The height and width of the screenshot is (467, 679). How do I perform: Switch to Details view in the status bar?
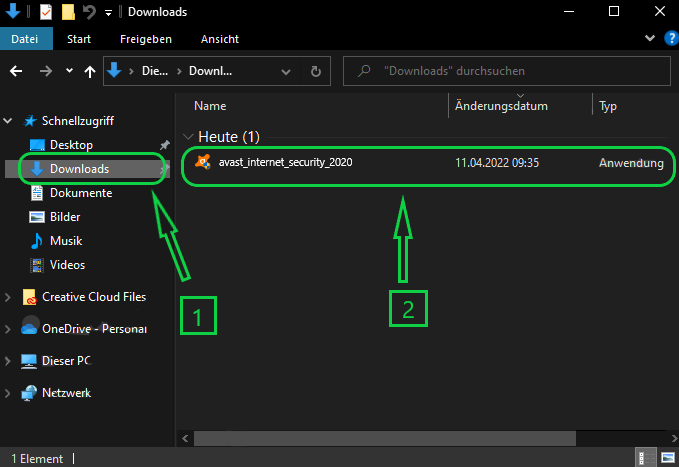pos(647,458)
